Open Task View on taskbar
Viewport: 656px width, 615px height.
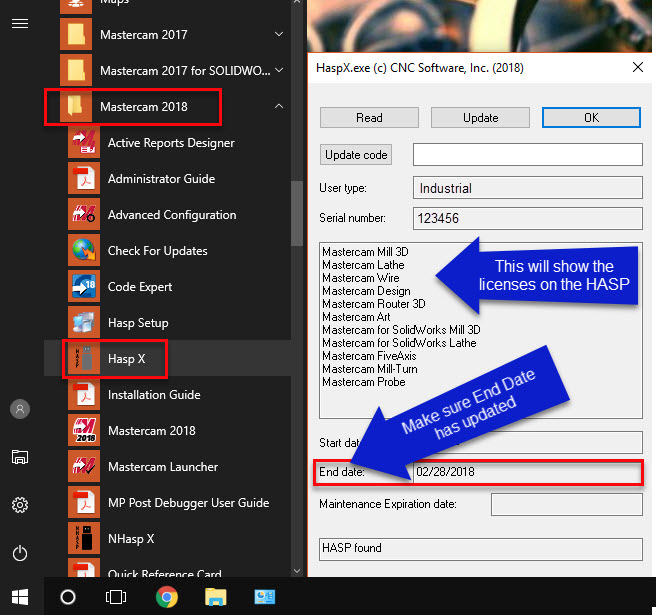(116, 597)
